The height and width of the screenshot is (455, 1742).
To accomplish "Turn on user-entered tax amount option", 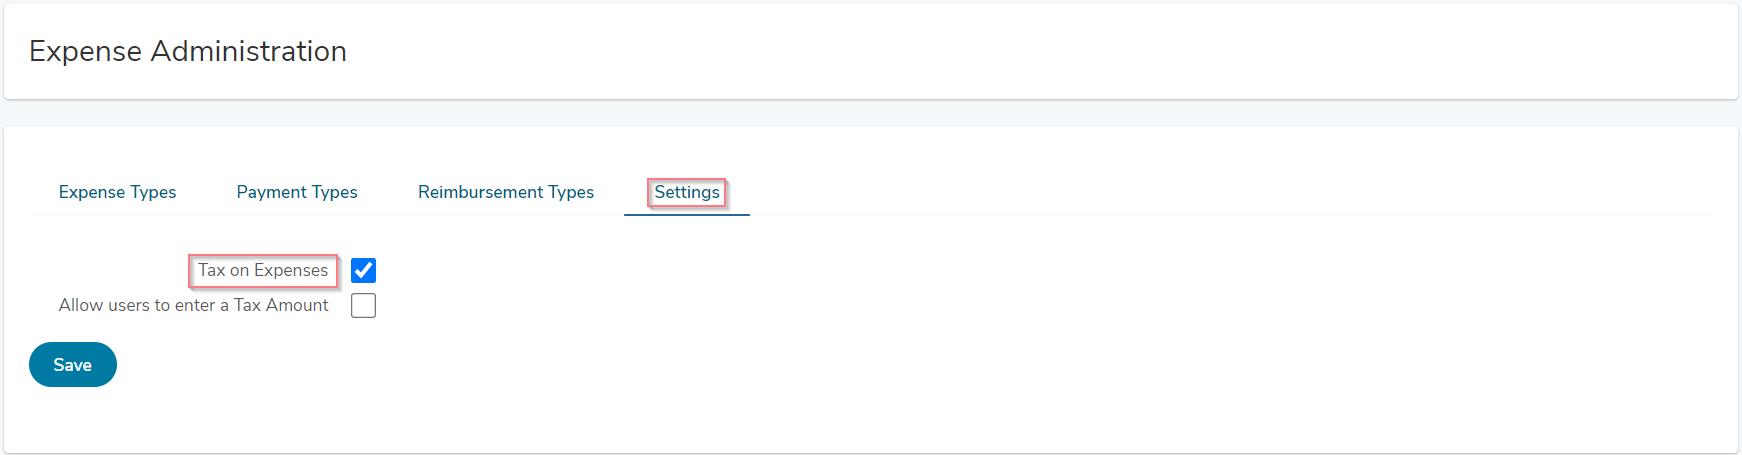I will coord(363,305).
